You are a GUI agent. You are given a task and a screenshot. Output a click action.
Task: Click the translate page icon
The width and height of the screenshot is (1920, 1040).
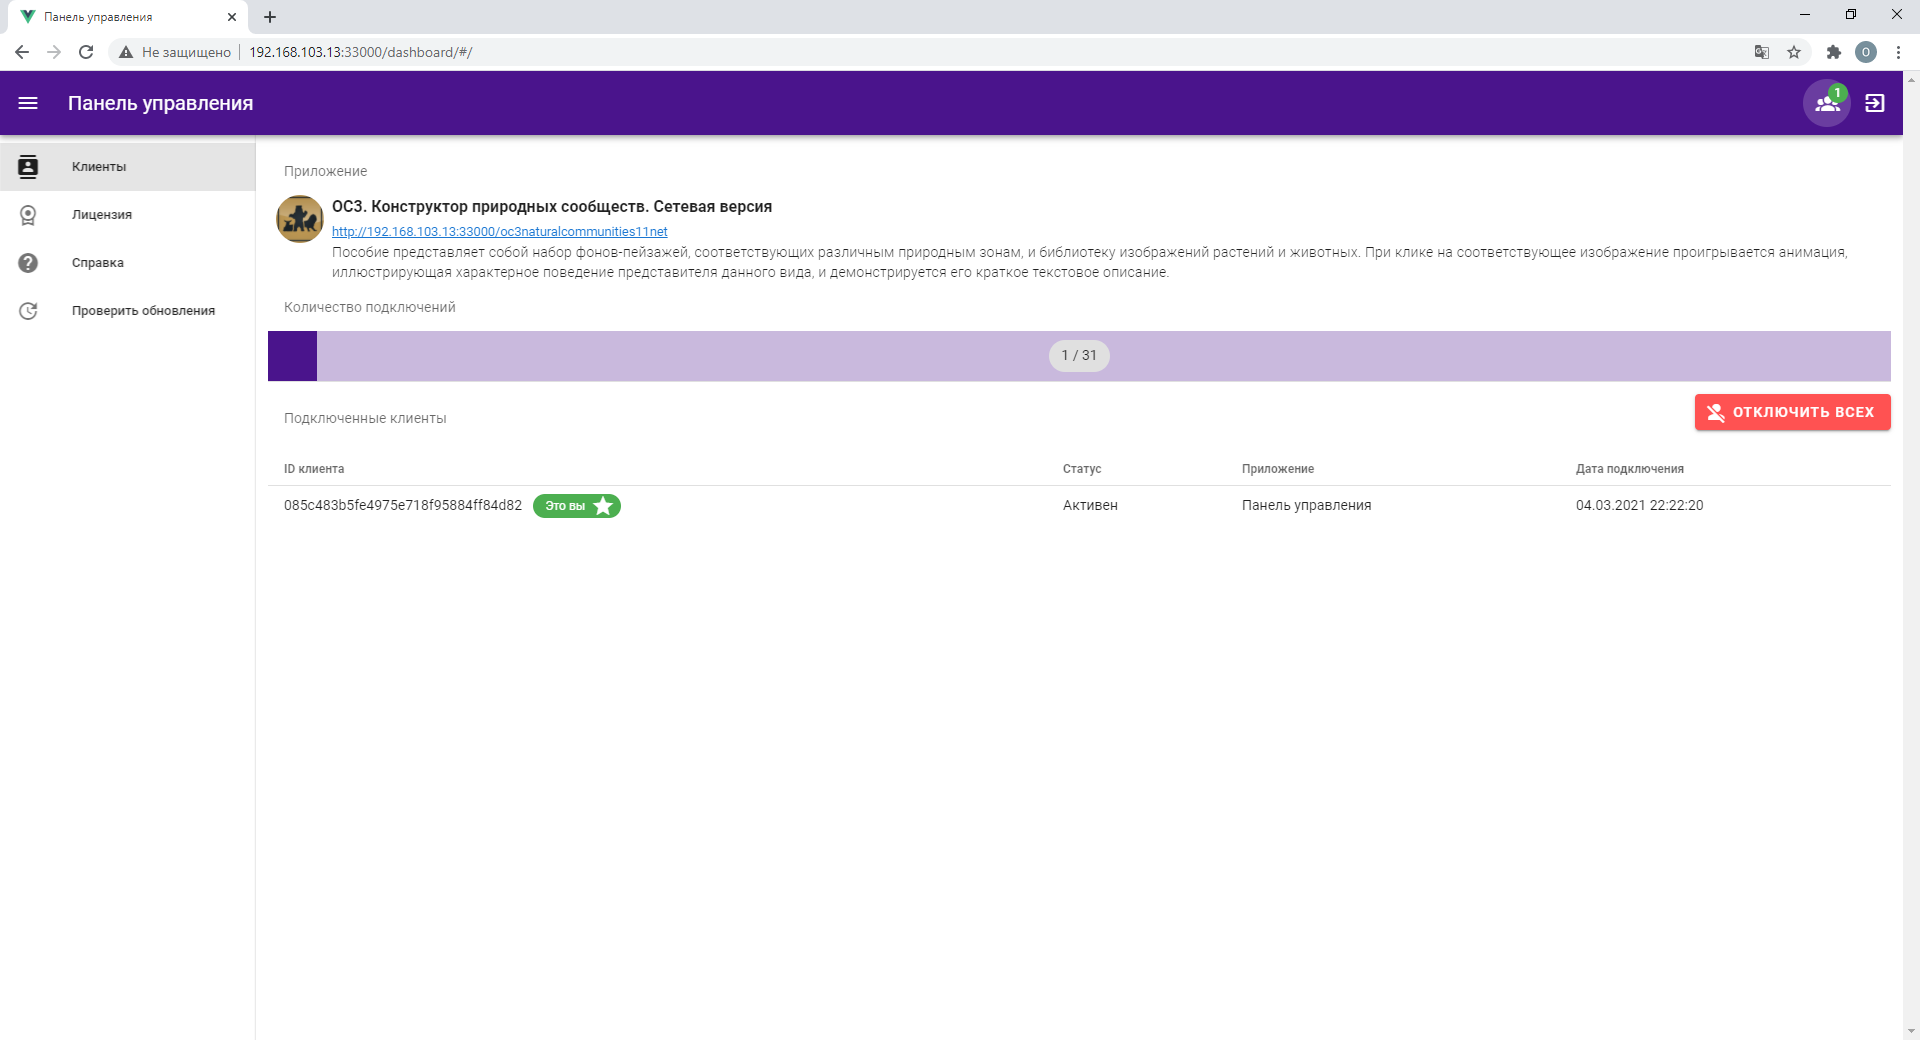click(x=1762, y=52)
